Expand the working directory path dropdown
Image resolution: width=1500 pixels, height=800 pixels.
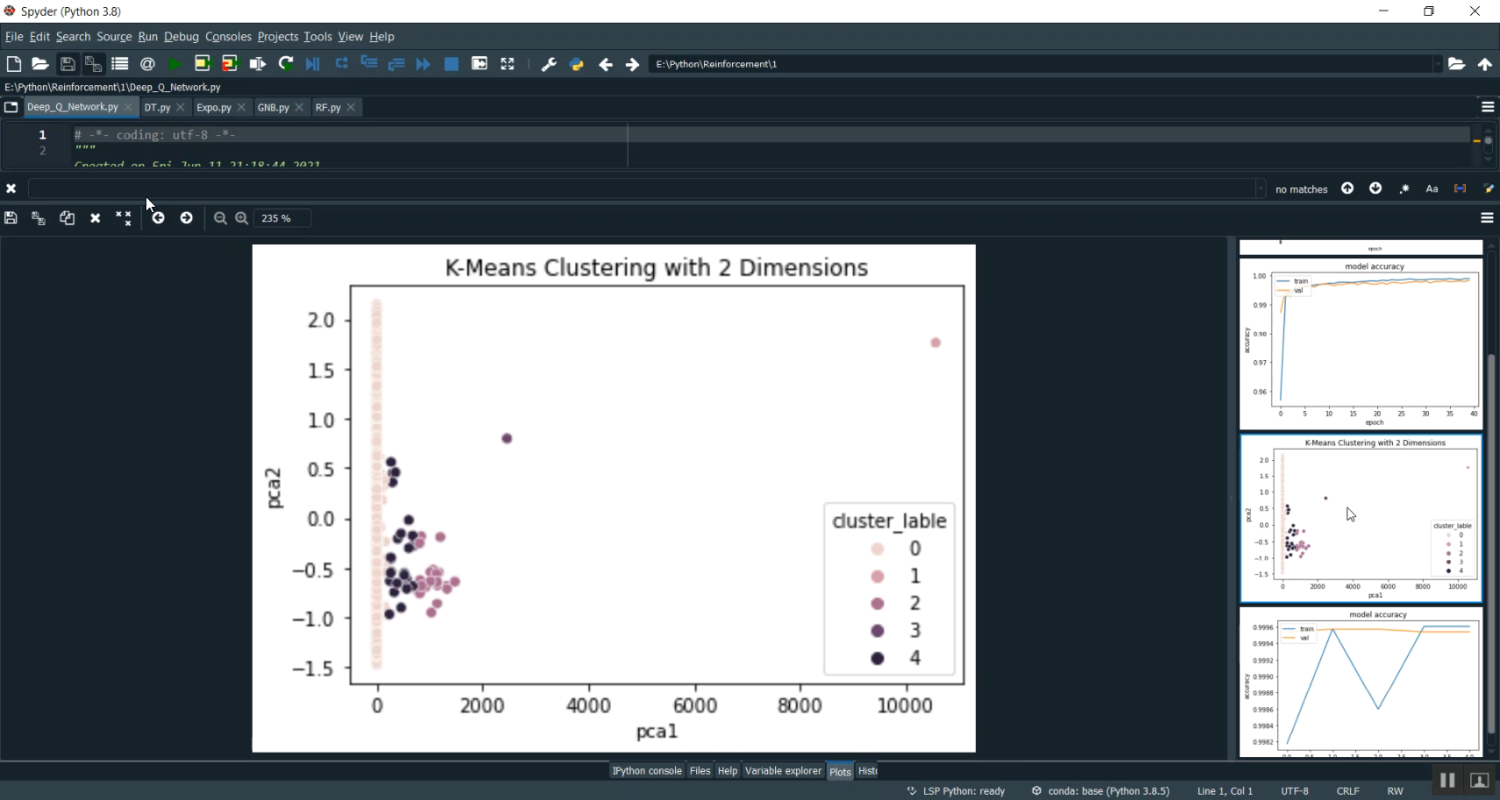point(1438,64)
